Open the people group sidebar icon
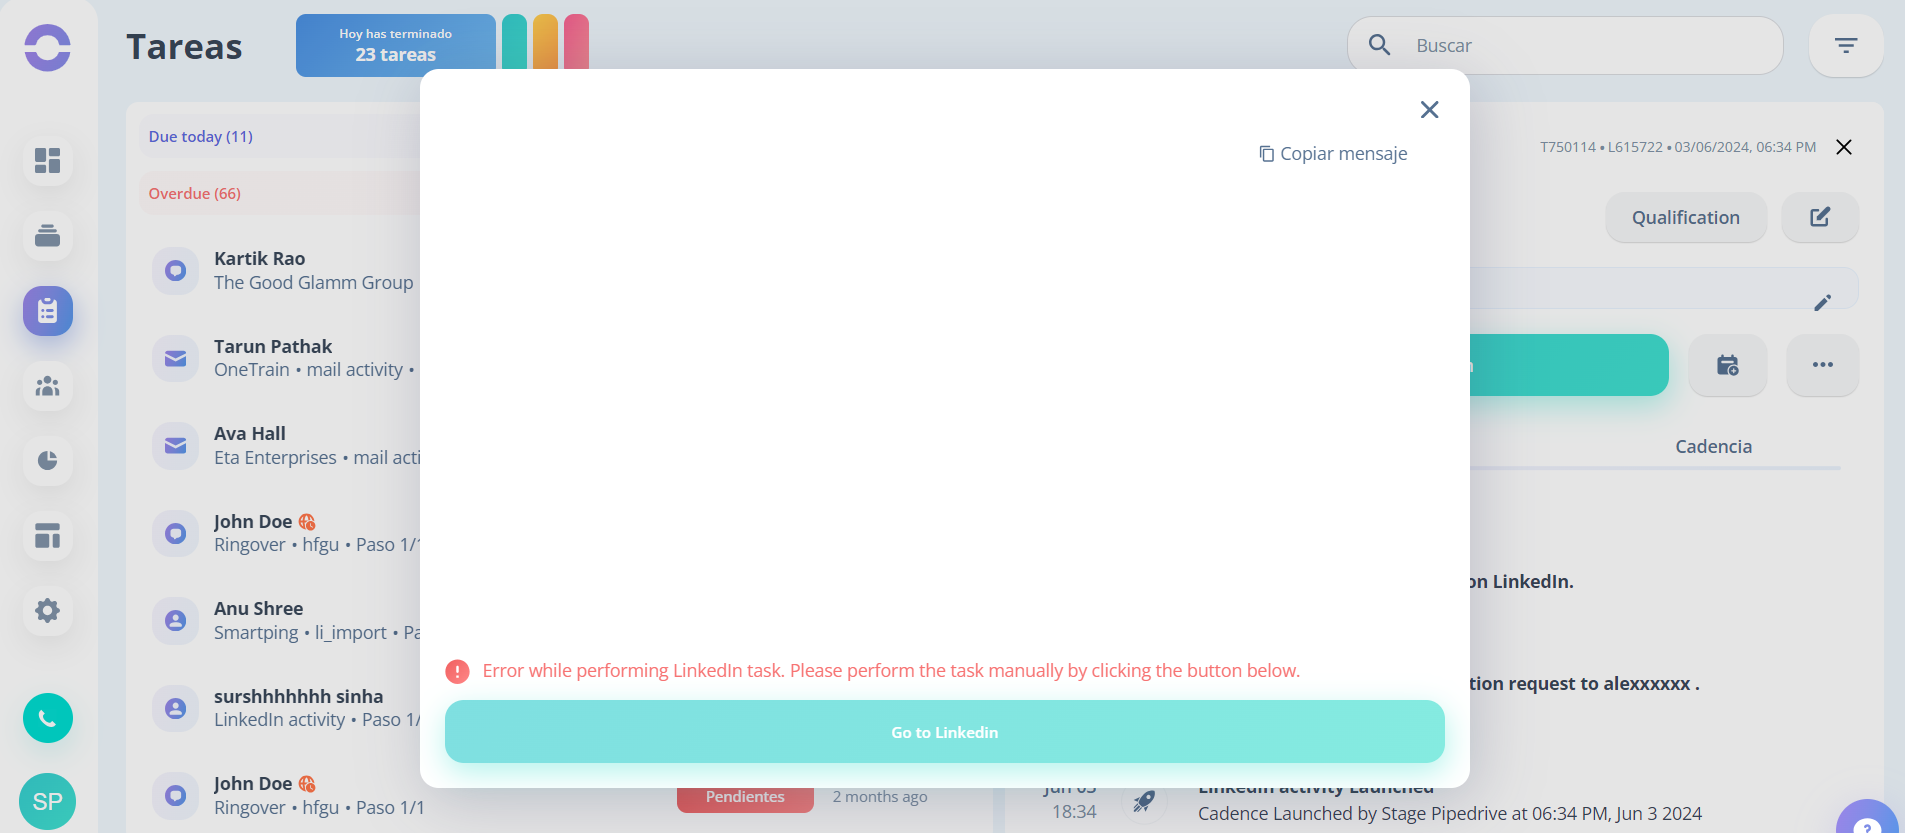This screenshot has height=833, width=1905. click(x=48, y=386)
